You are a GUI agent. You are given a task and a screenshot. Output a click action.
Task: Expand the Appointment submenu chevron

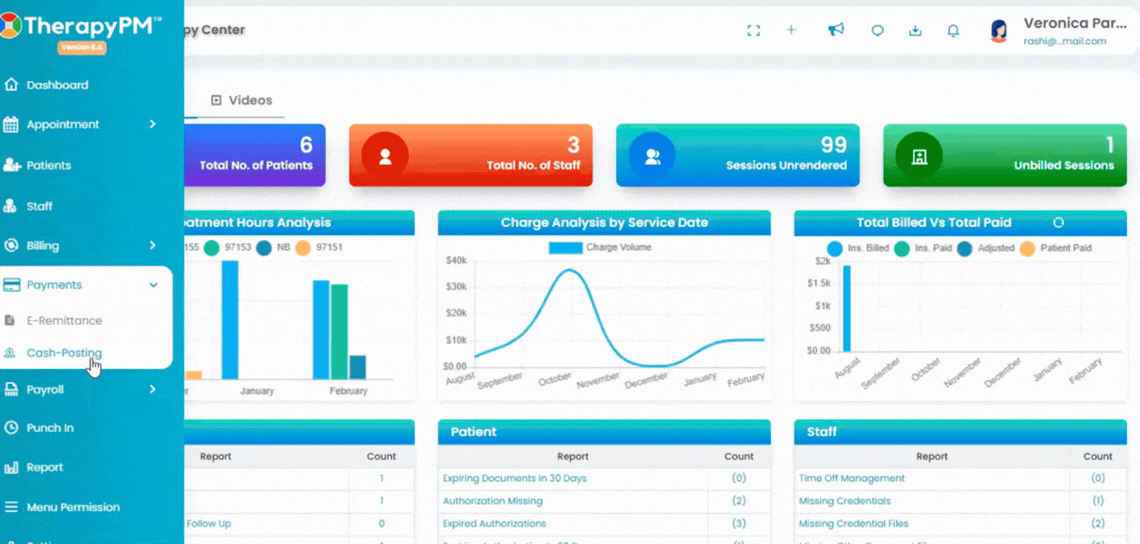tap(153, 124)
